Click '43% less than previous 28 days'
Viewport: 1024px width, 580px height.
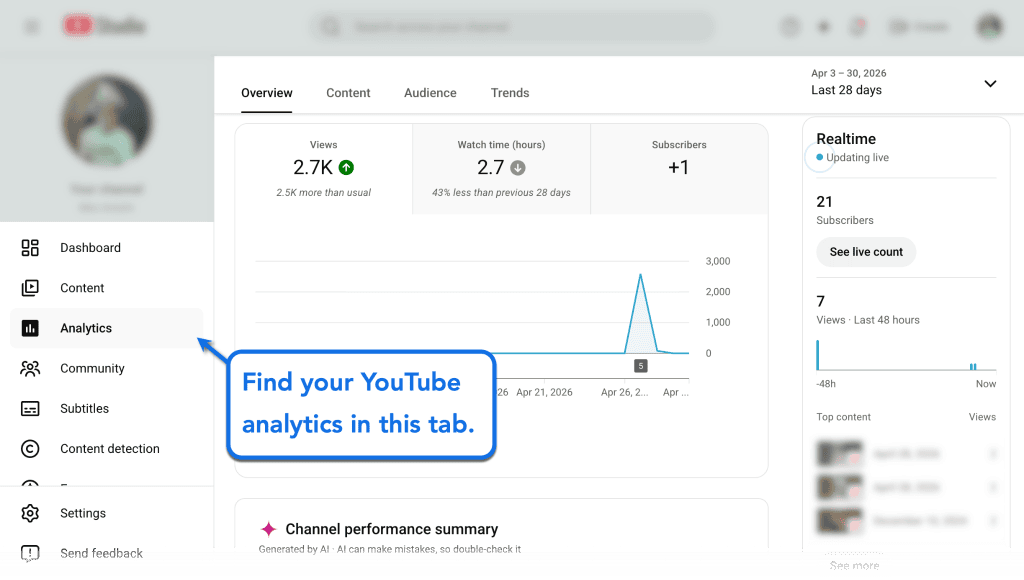point(502,193)
